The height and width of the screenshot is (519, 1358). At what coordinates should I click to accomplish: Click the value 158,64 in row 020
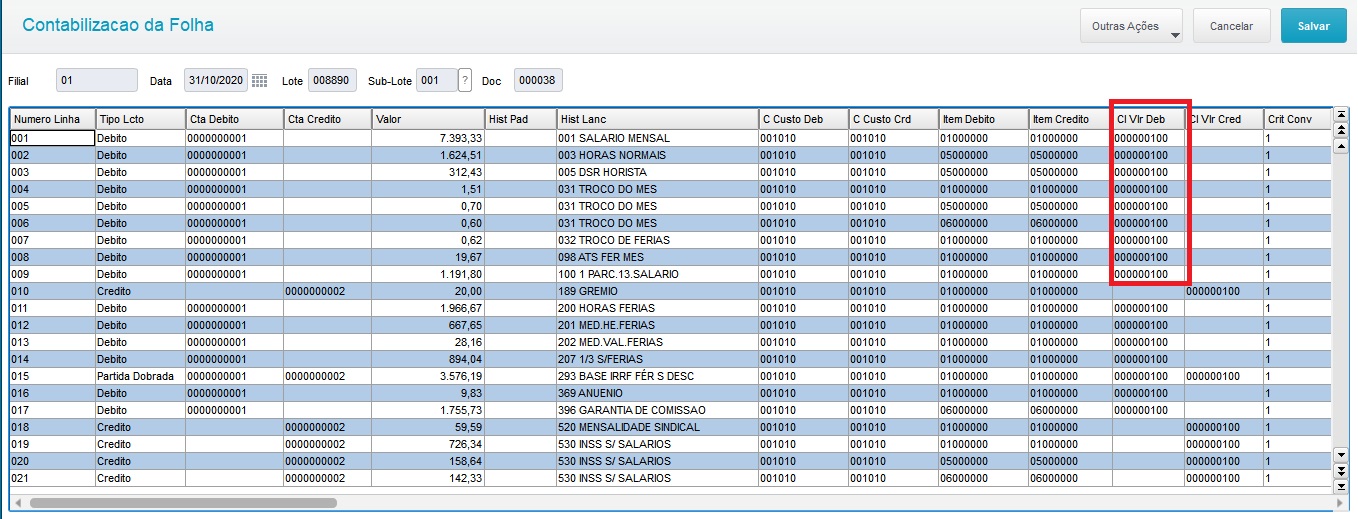[x=429, y=461]
